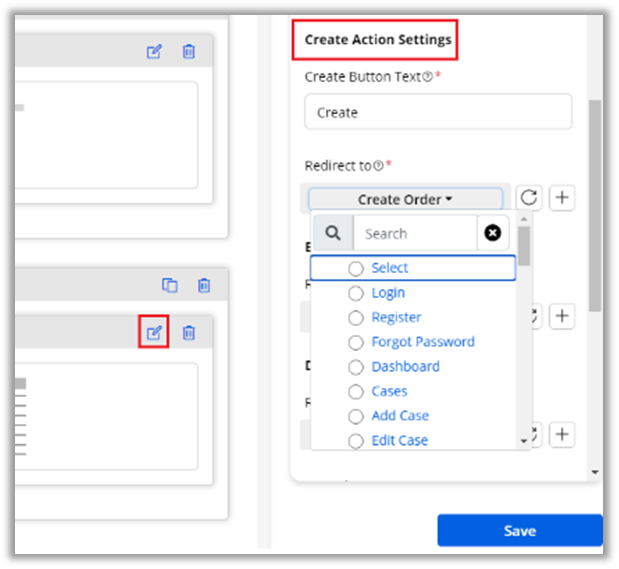619x569 pixels.
Task: Delete the top card using trash icon
Action: (x=189, y=52)
